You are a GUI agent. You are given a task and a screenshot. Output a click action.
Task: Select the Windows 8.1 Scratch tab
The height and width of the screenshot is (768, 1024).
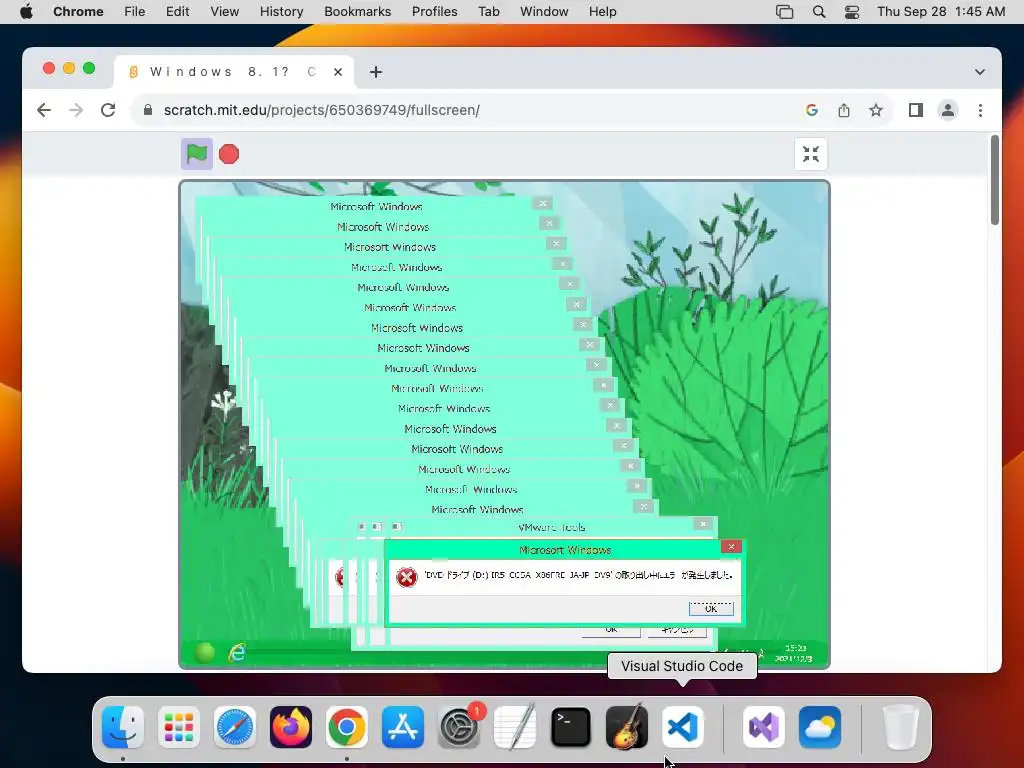[x=234, y=72]
